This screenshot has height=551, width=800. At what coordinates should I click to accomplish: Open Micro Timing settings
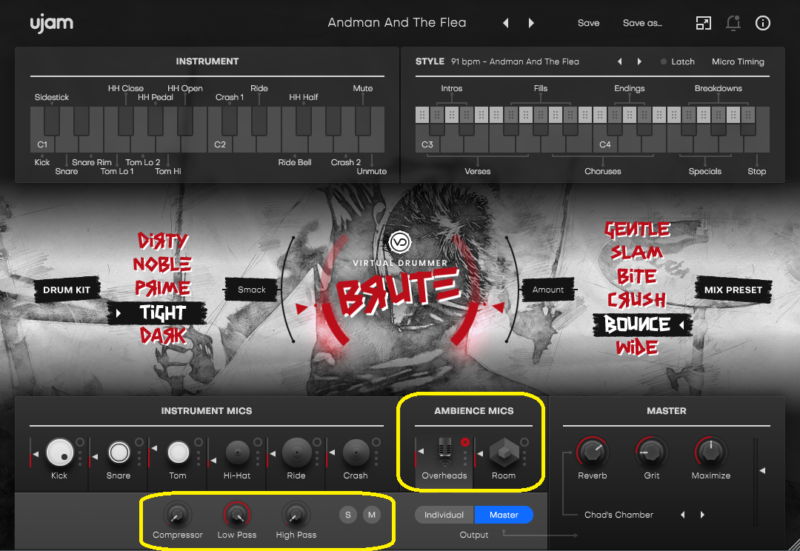738,62
